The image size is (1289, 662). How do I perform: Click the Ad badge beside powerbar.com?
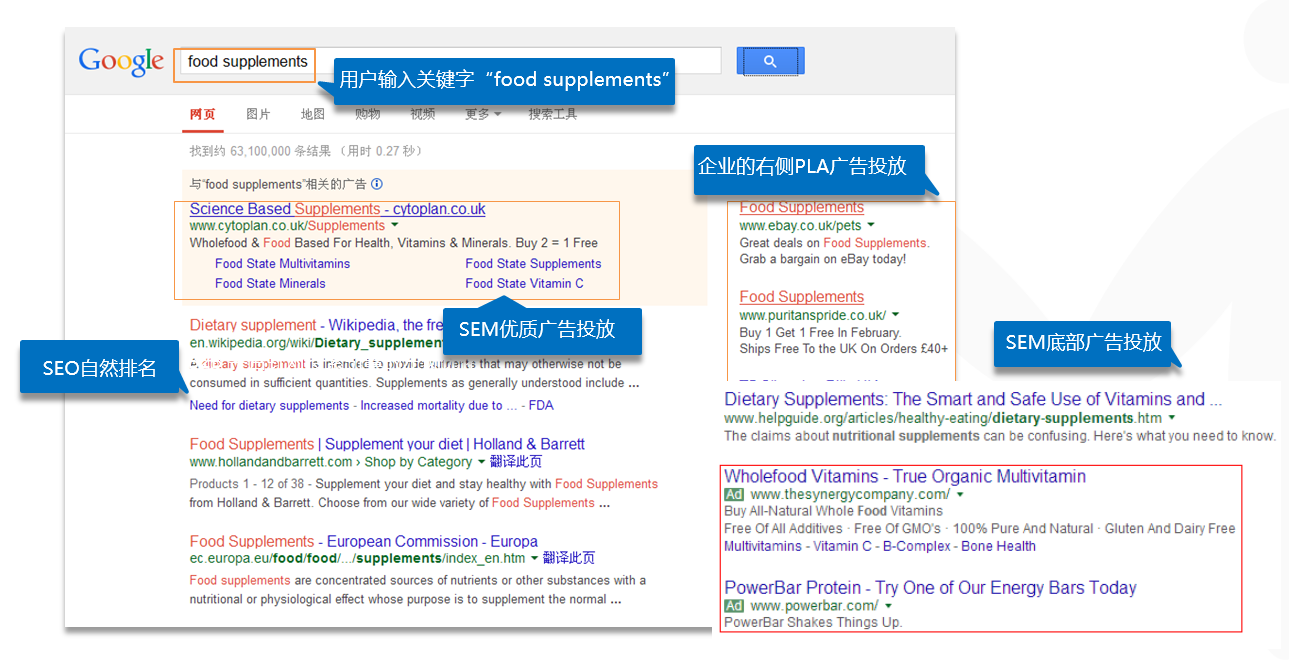734,606
